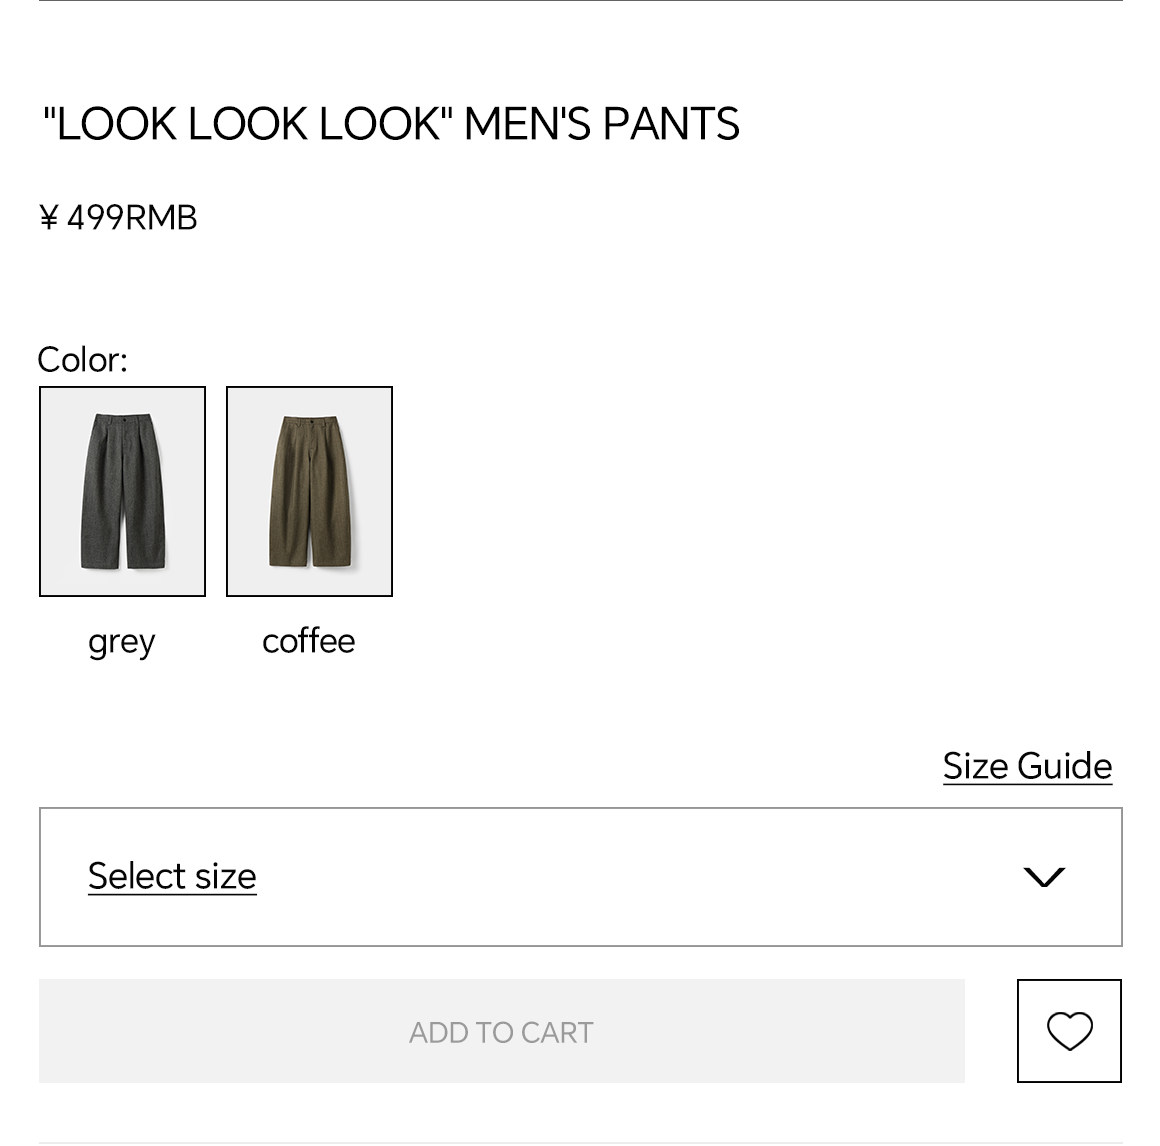Expand the Select size dropdown box
This screenshot has height=1146, width=1160.
coord(580,877)
